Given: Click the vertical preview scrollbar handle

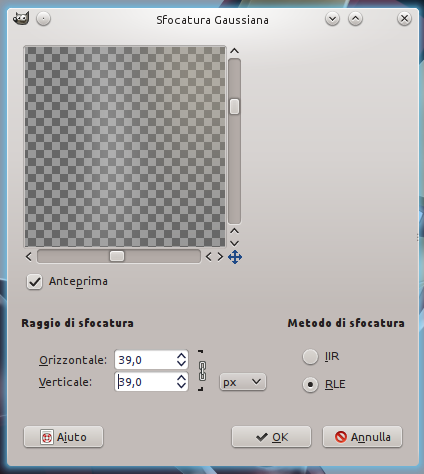Looking at the screenshot, I should 234,106.
